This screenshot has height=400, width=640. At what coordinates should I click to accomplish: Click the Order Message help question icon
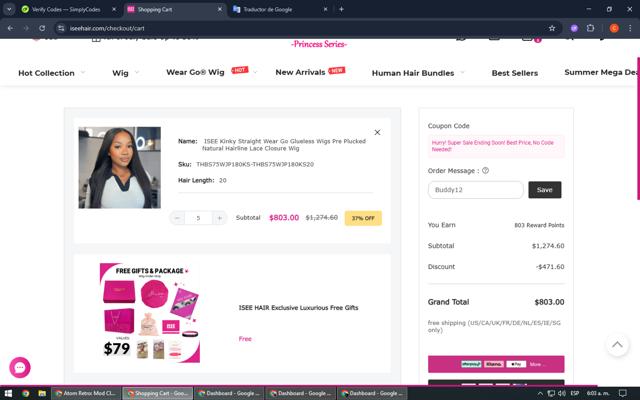[485, 171]
